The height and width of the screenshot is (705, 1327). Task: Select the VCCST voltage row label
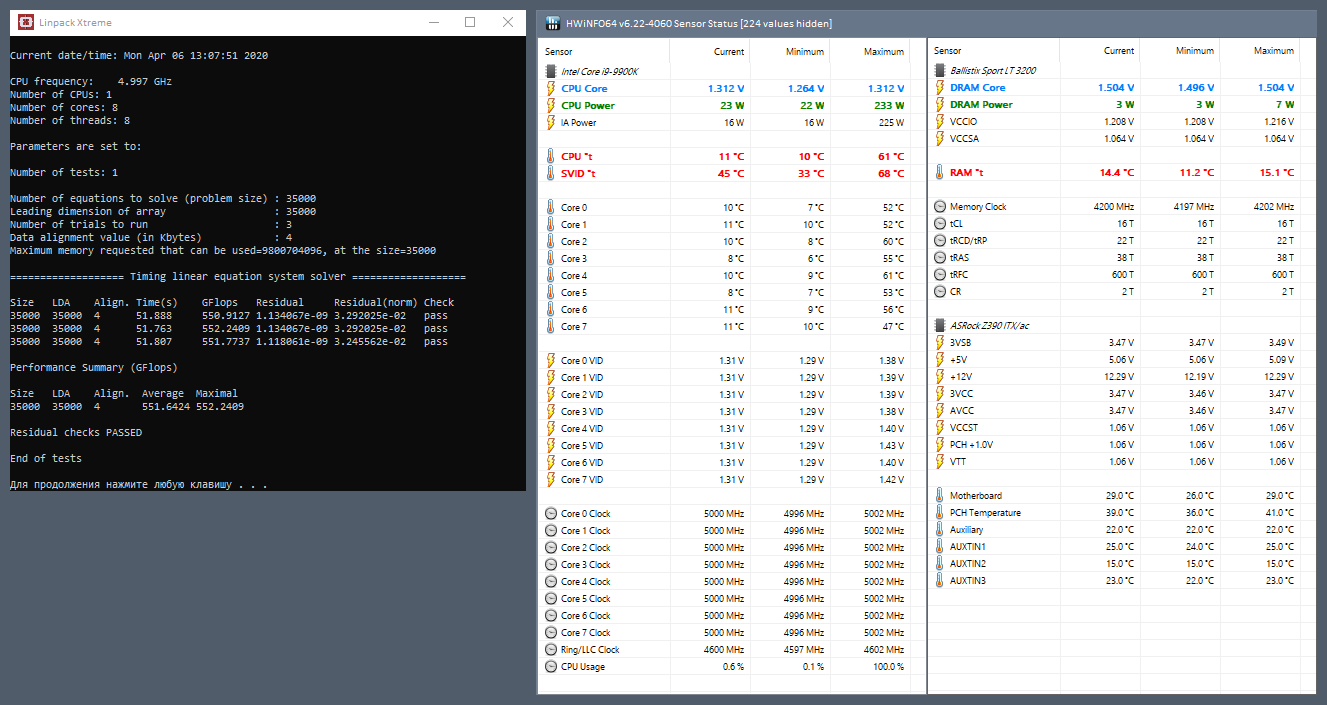click(x=965, y=427)
